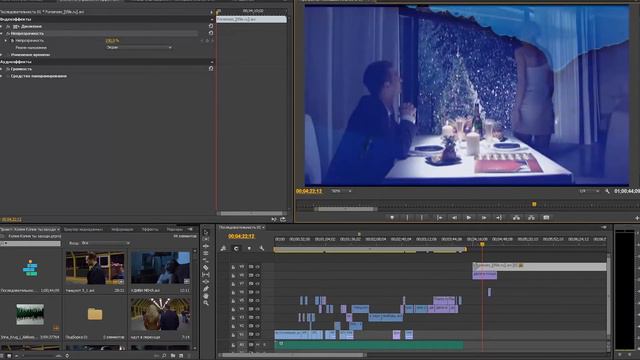Click Find magnifier icon in Project panel

click(x=164, y=356)
